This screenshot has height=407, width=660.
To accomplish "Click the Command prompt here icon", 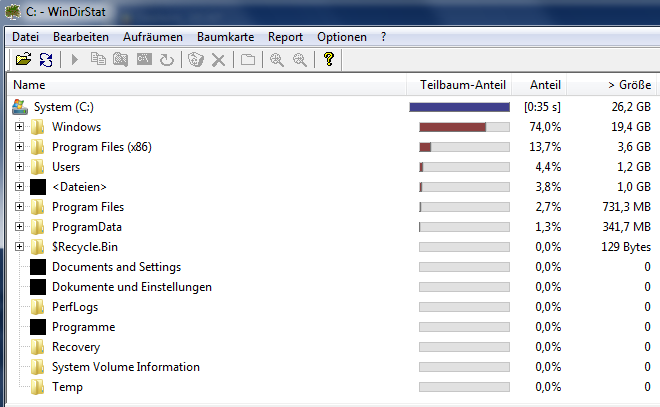I will coord(144,59).
